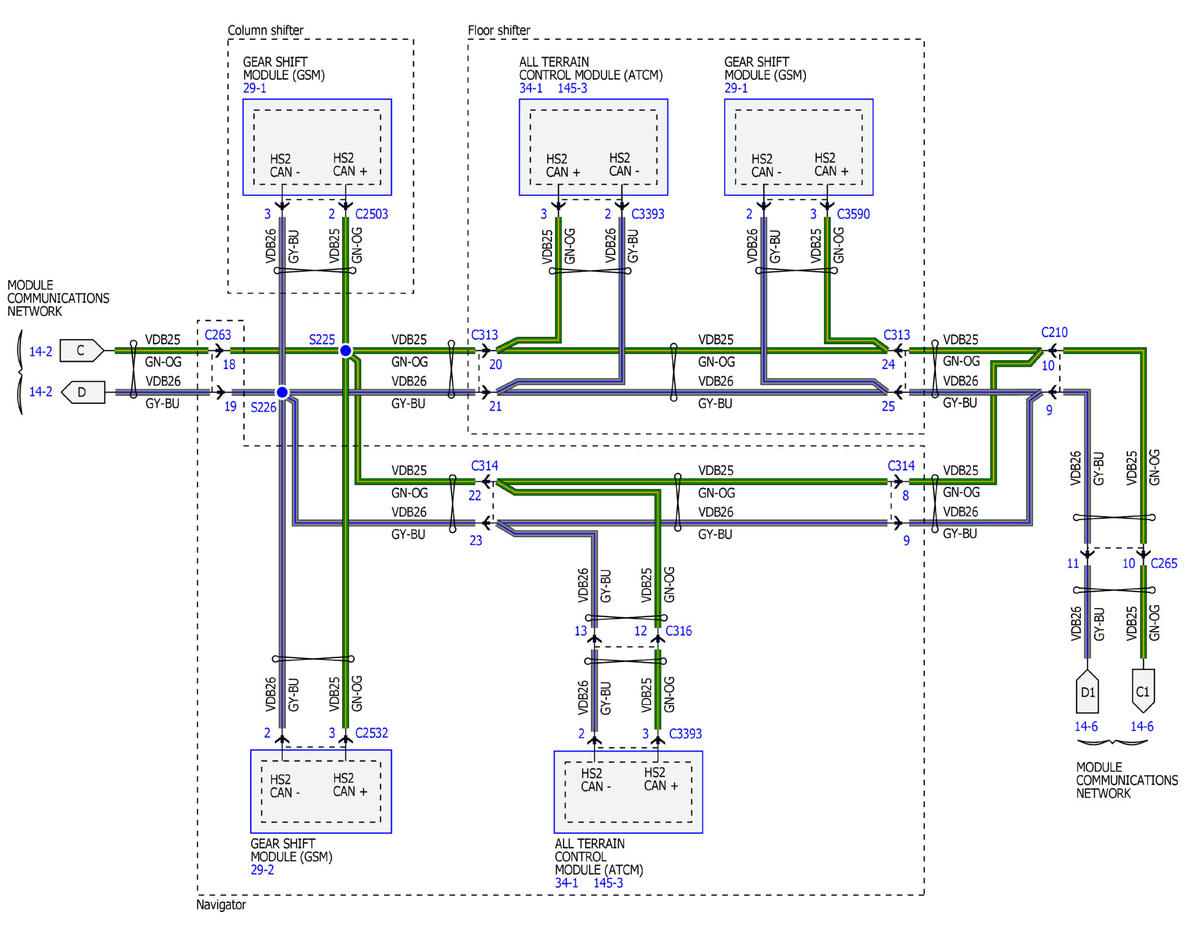Click the S226 splice dot

coord(282,393)
